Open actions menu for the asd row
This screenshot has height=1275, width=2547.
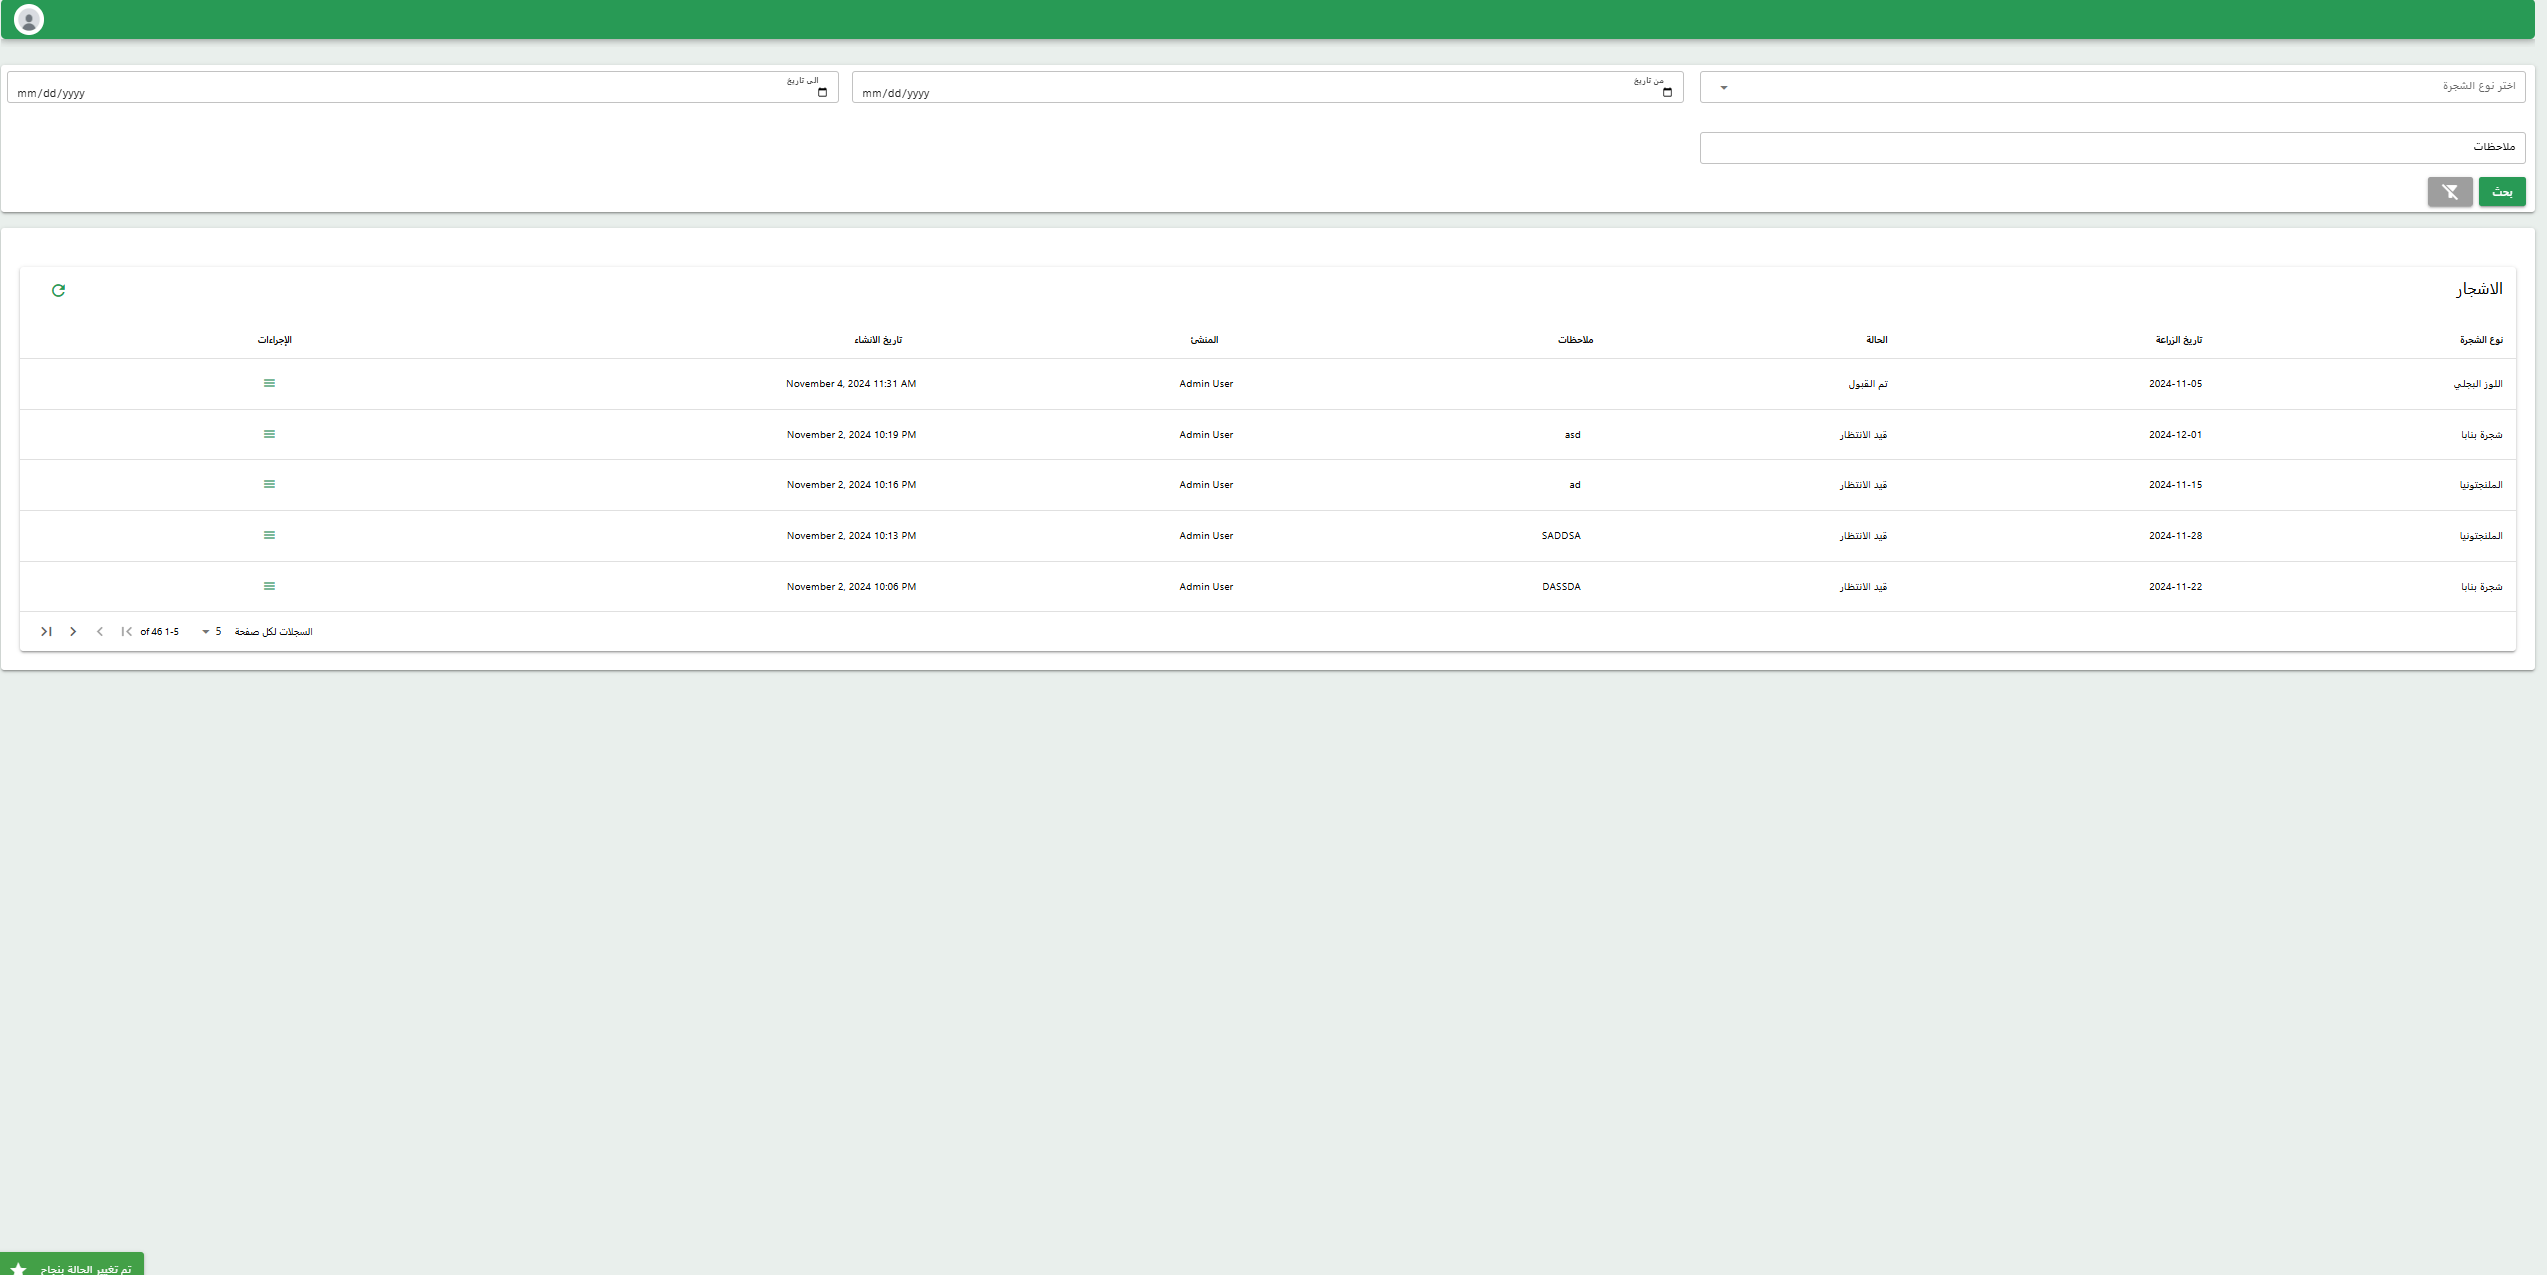coord(269,434)
